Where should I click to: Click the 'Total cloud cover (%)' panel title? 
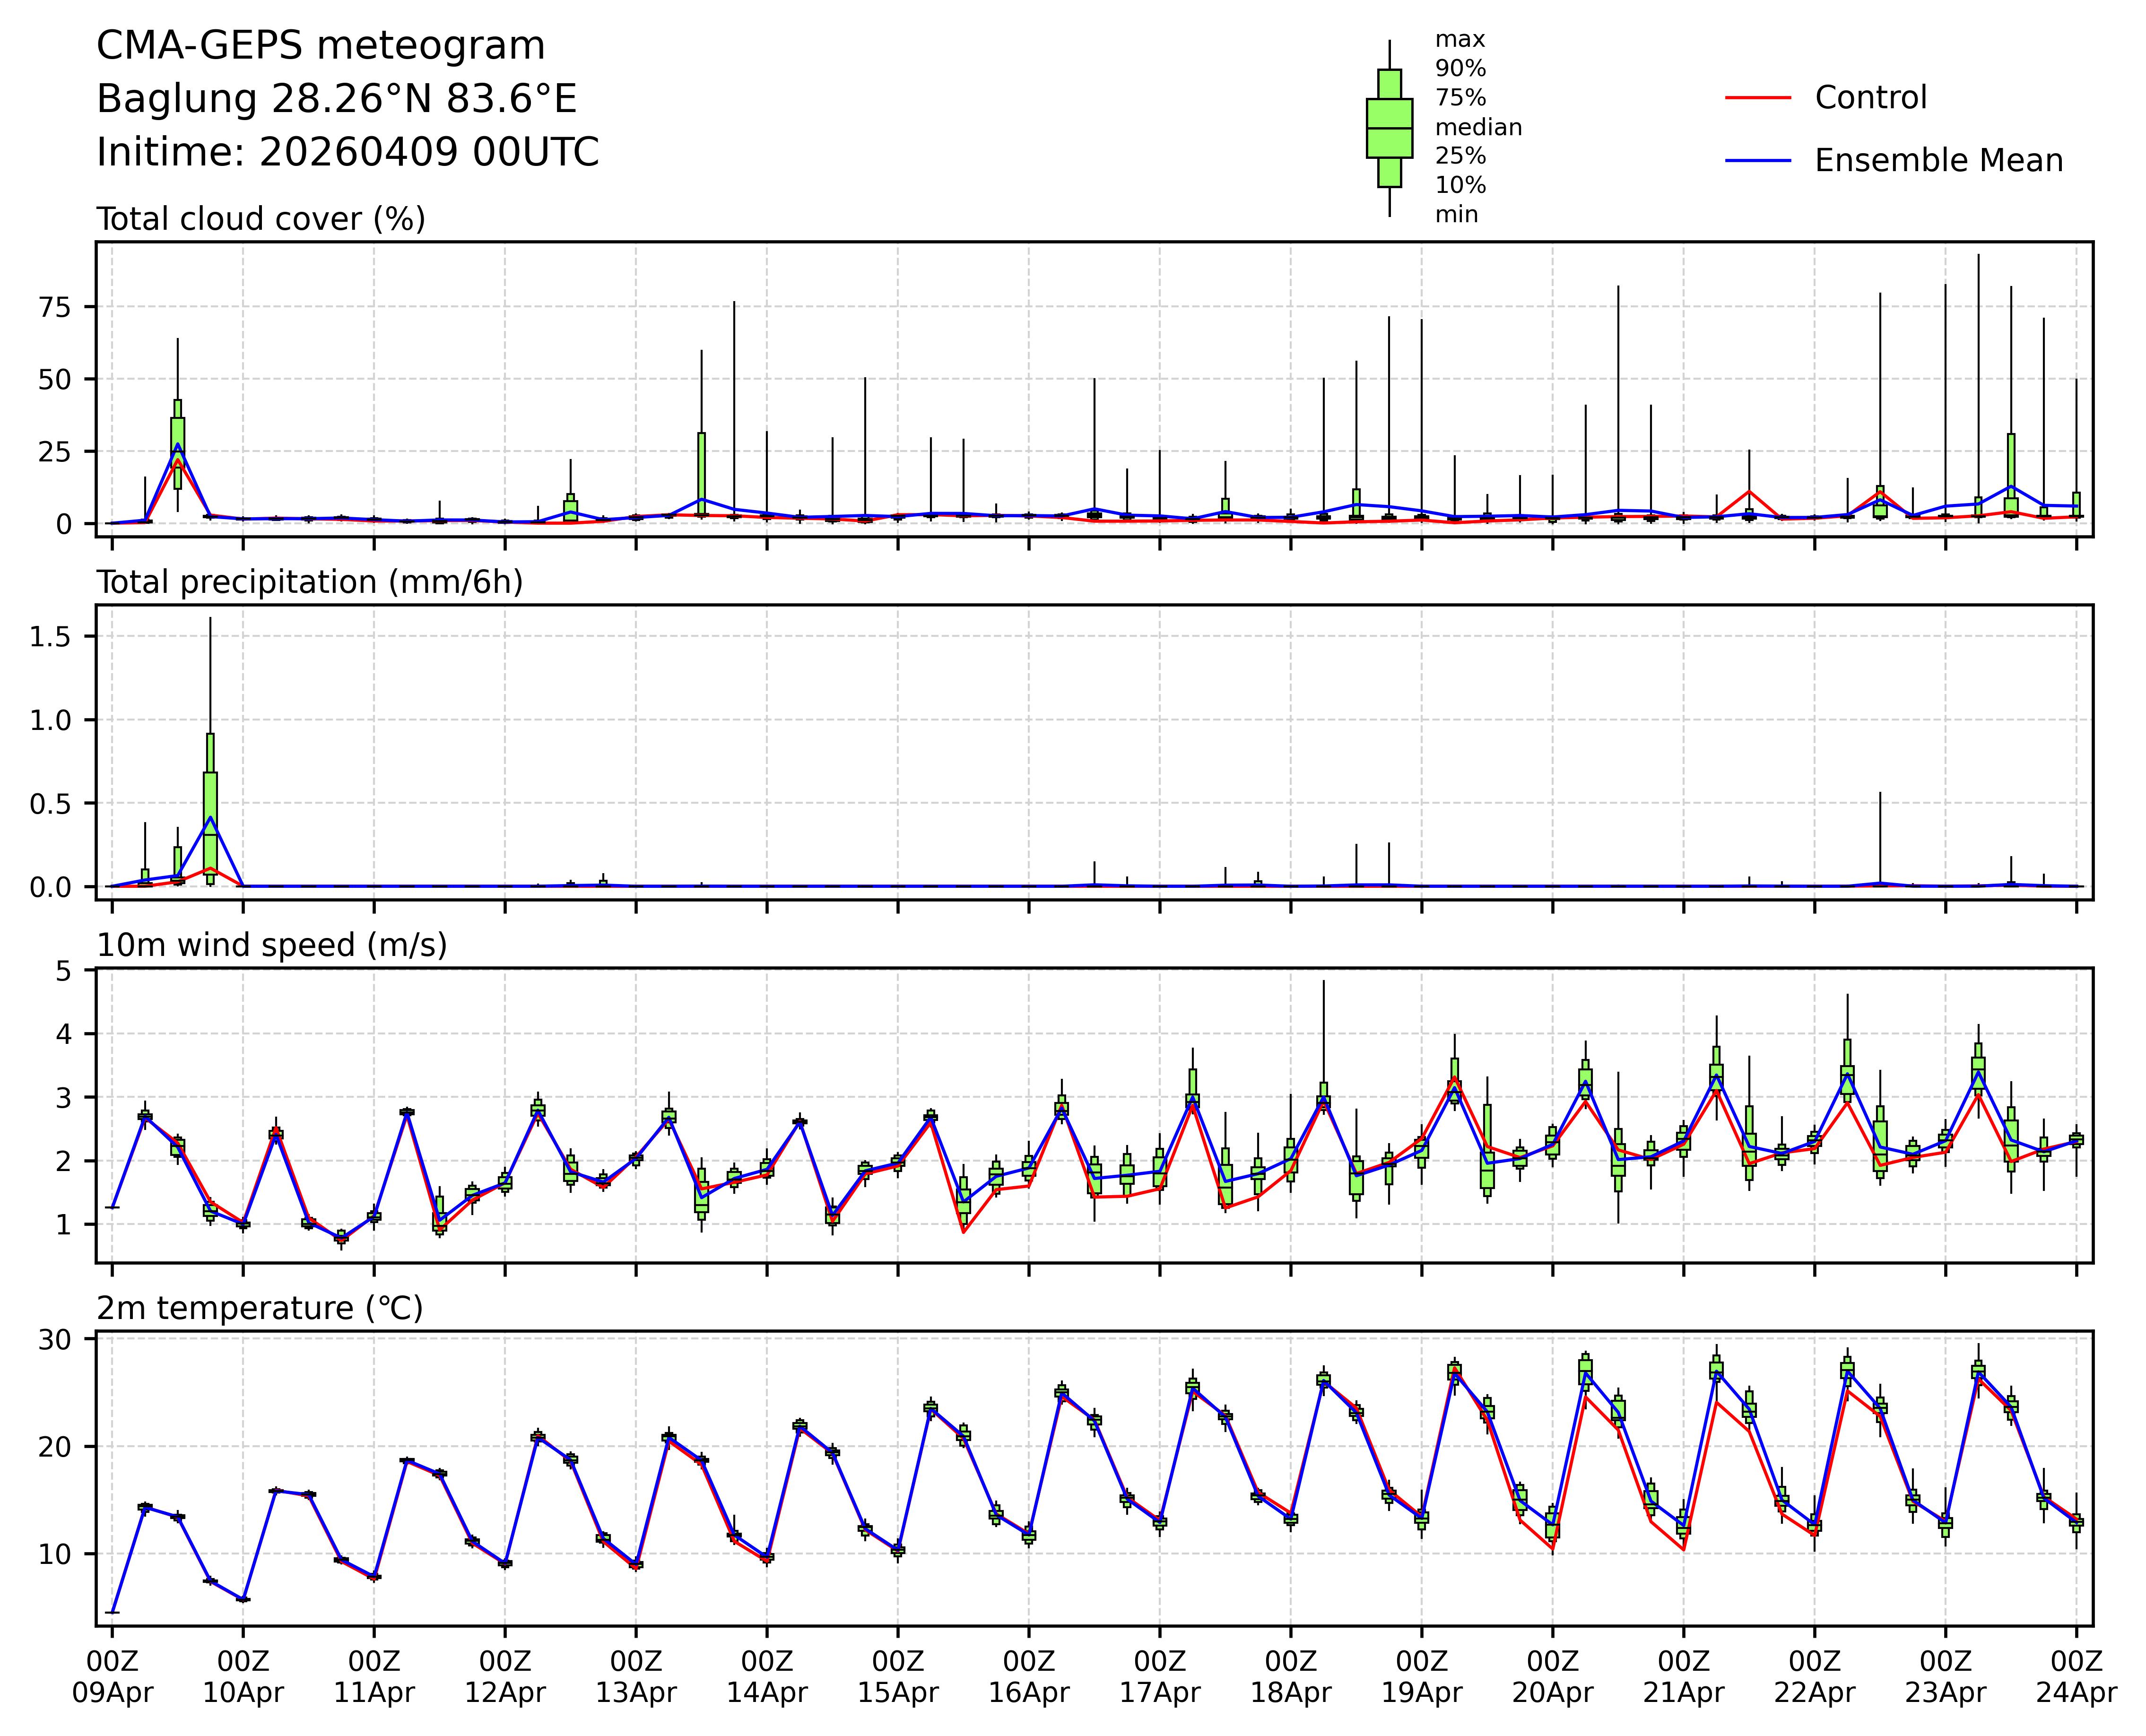click(260, 219)
